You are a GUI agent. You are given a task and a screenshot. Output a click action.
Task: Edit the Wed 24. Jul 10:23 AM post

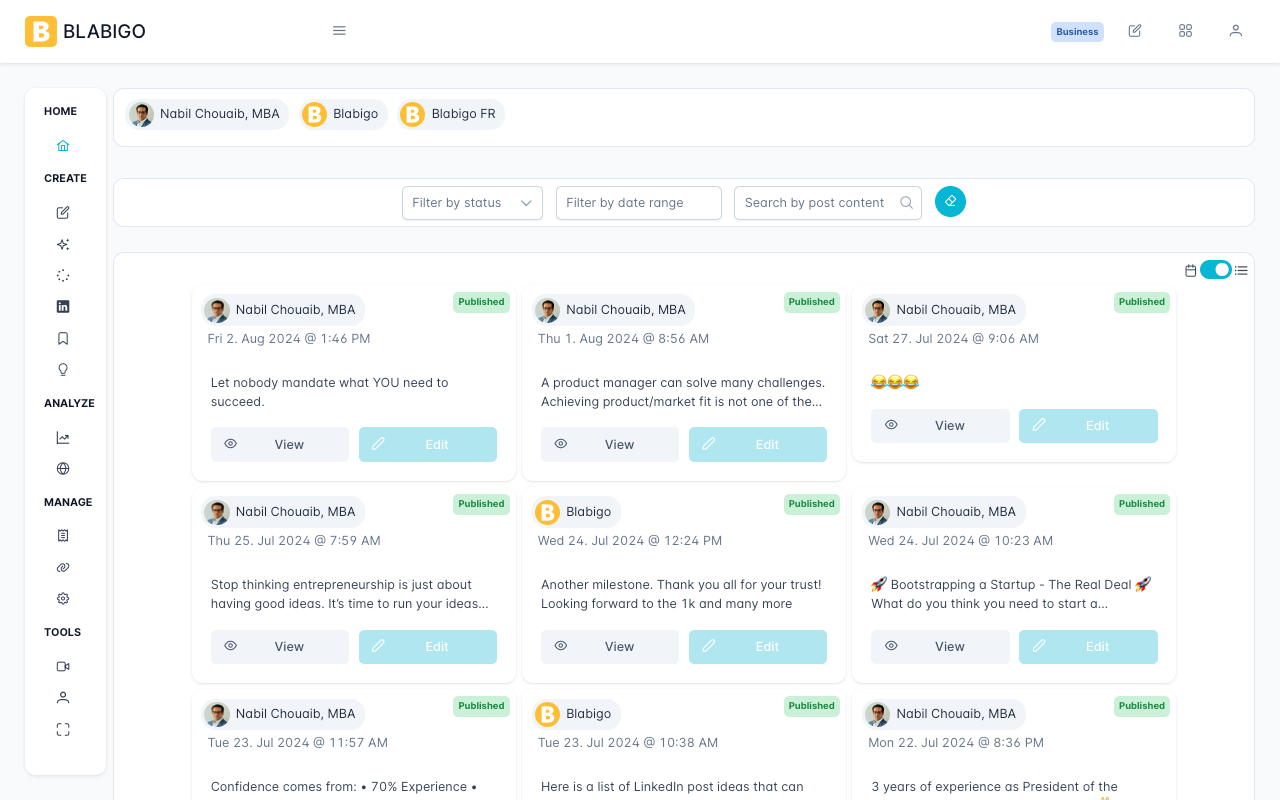[x=1088, y=647]
